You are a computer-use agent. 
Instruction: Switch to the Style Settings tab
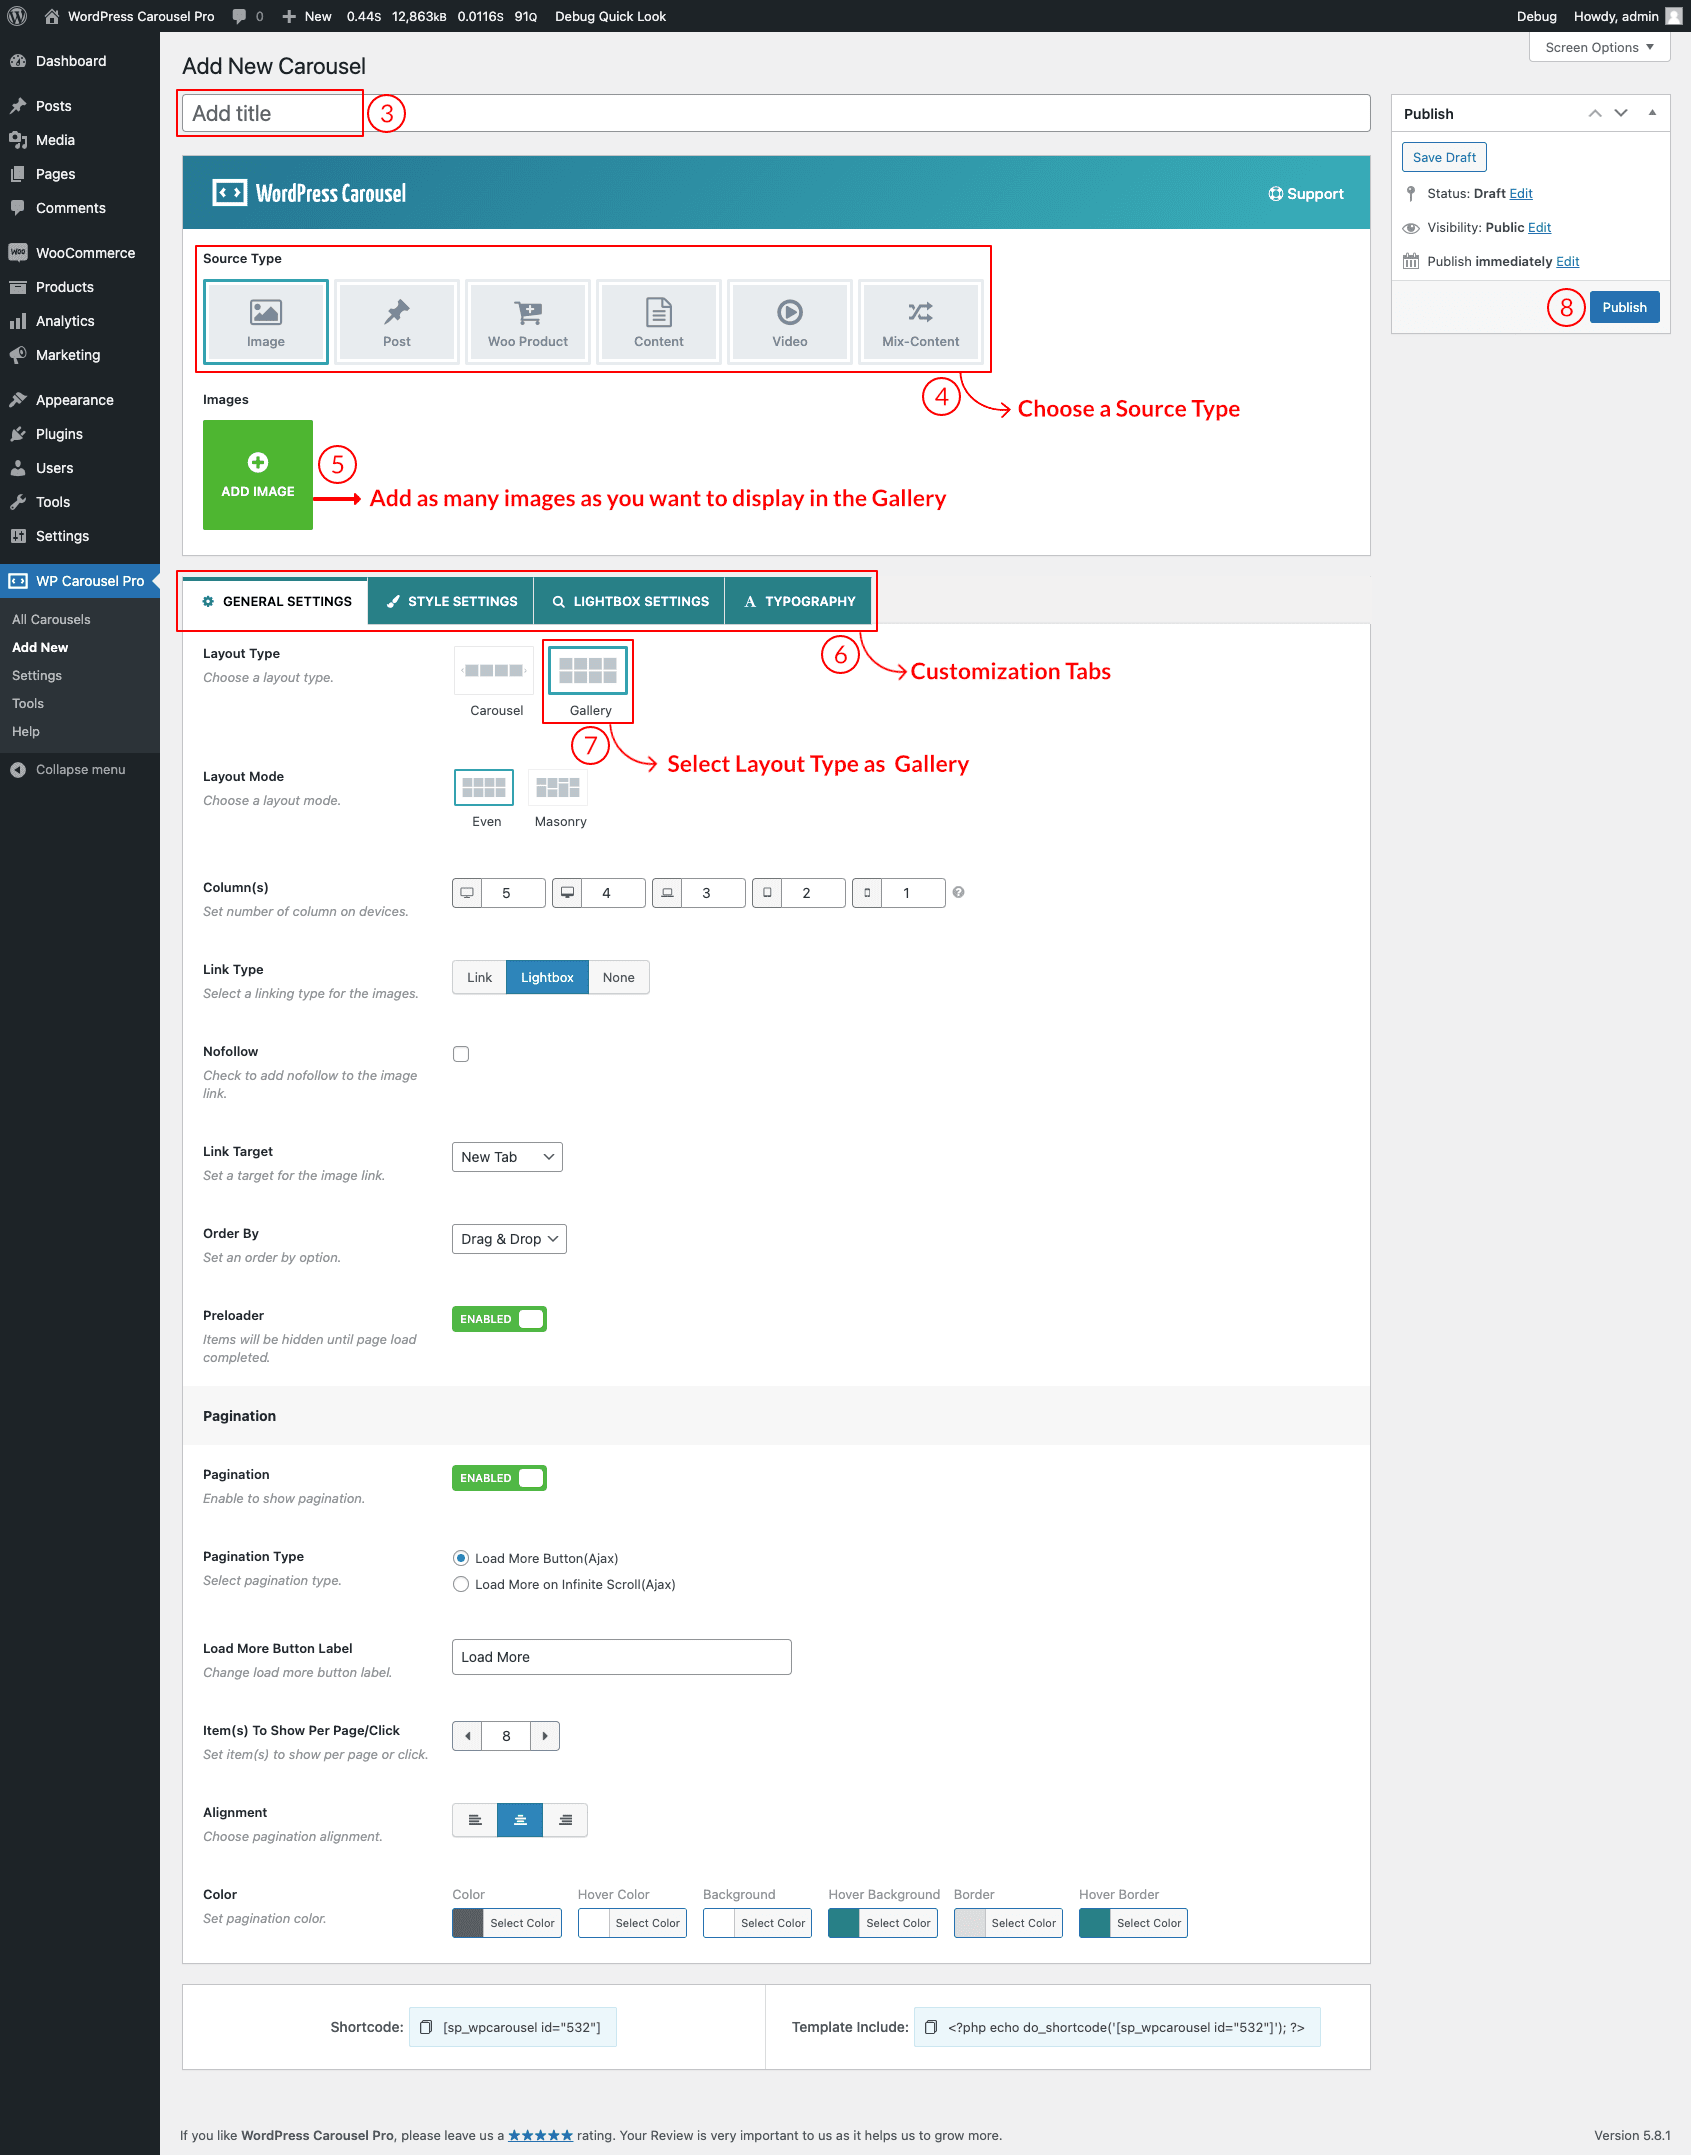coord(451,601)
